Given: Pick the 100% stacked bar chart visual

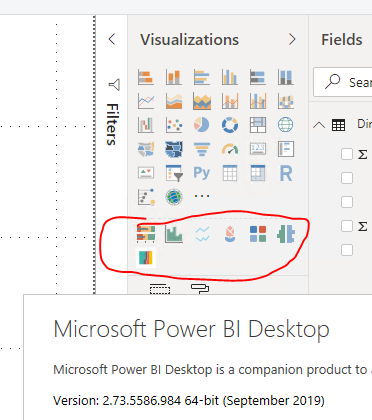Looking at the screenshot, I should tap(258, 77).
